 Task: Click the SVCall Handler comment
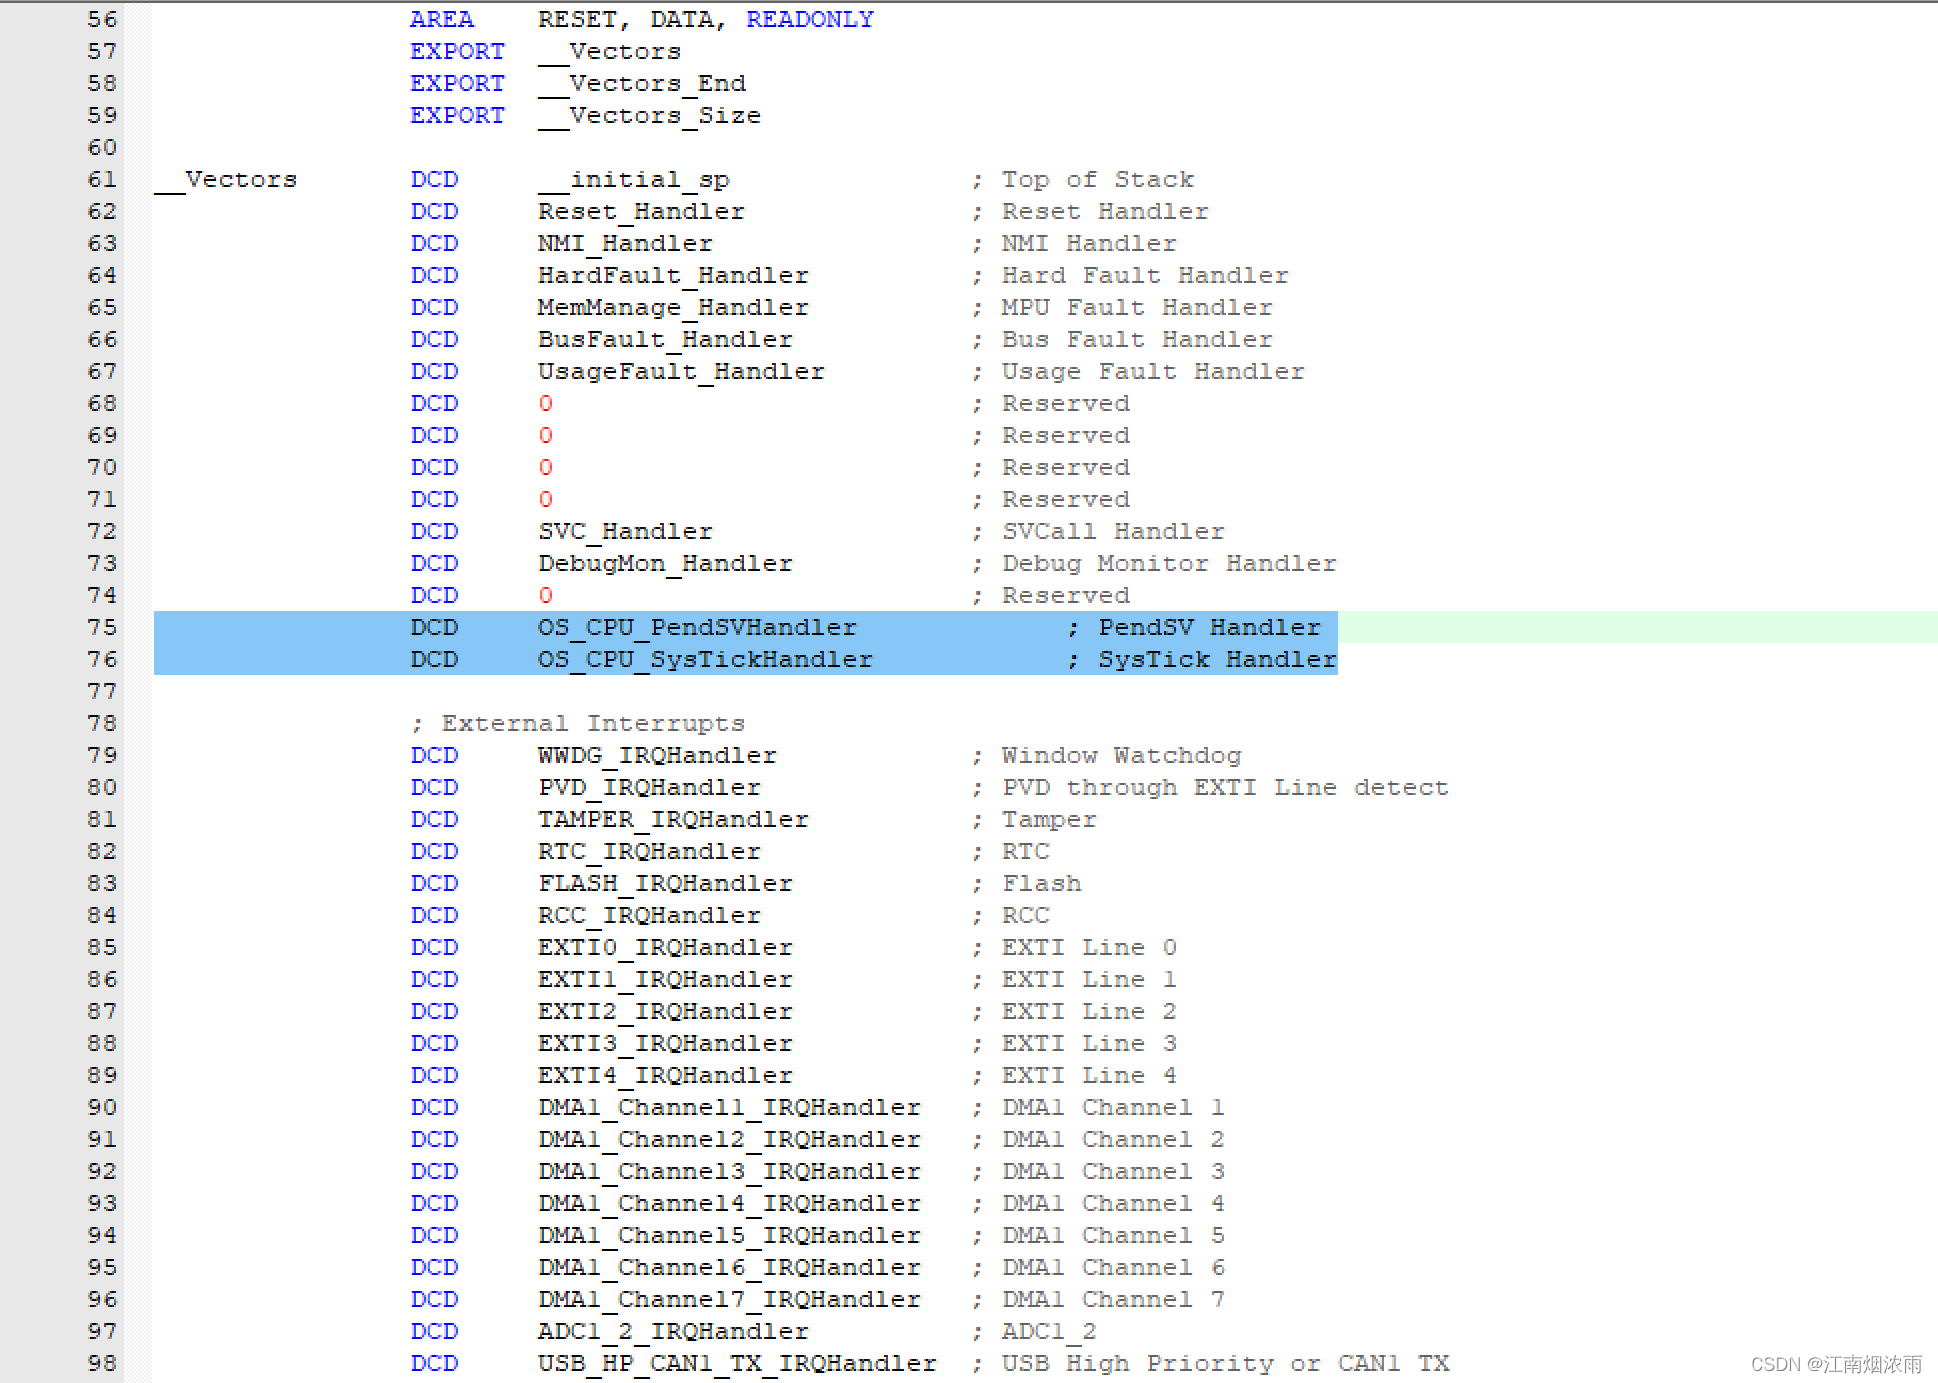1098,531
